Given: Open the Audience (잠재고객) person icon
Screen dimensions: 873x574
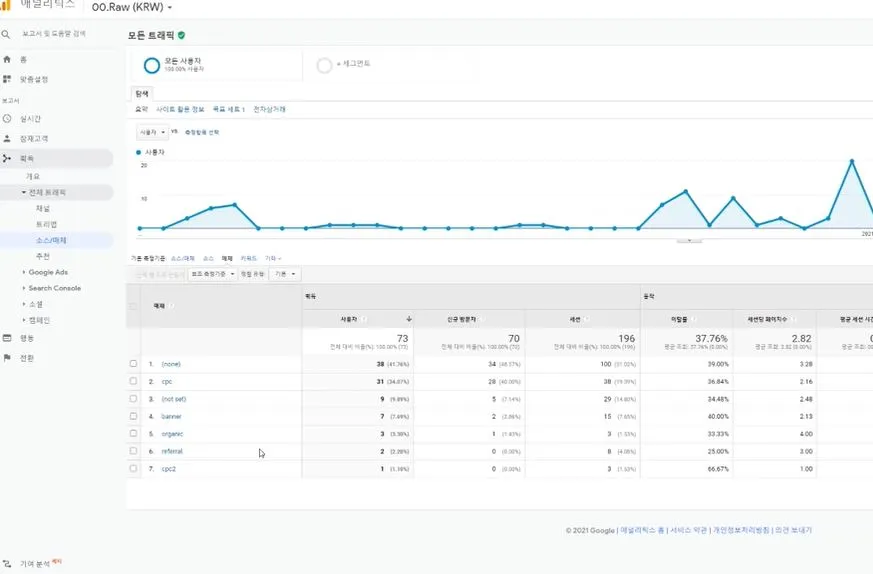Looking at the screenshot, I should [7, 139].
